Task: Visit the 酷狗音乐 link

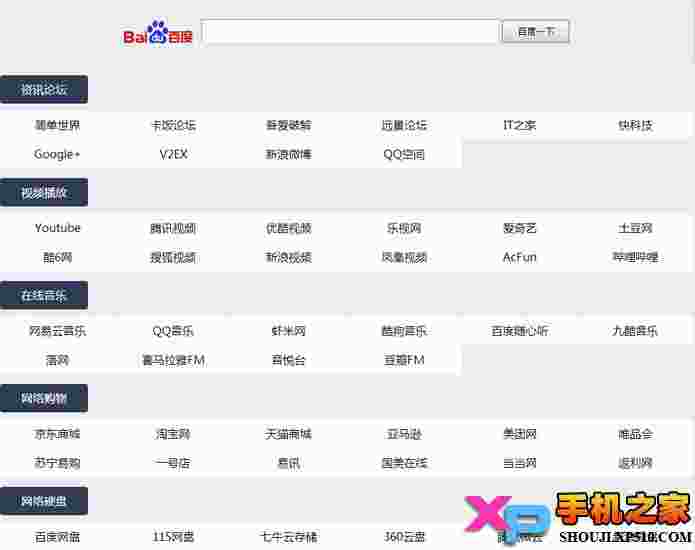Action: 404,331
